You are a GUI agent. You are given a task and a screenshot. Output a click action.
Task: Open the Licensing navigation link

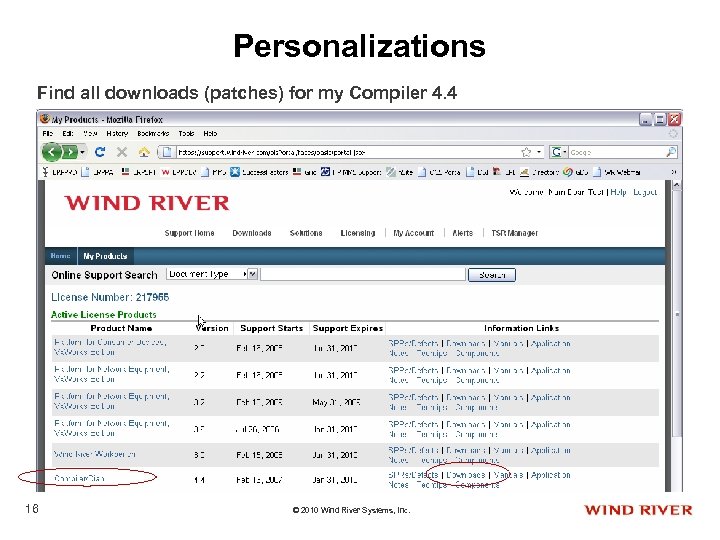tap(358, 233)
